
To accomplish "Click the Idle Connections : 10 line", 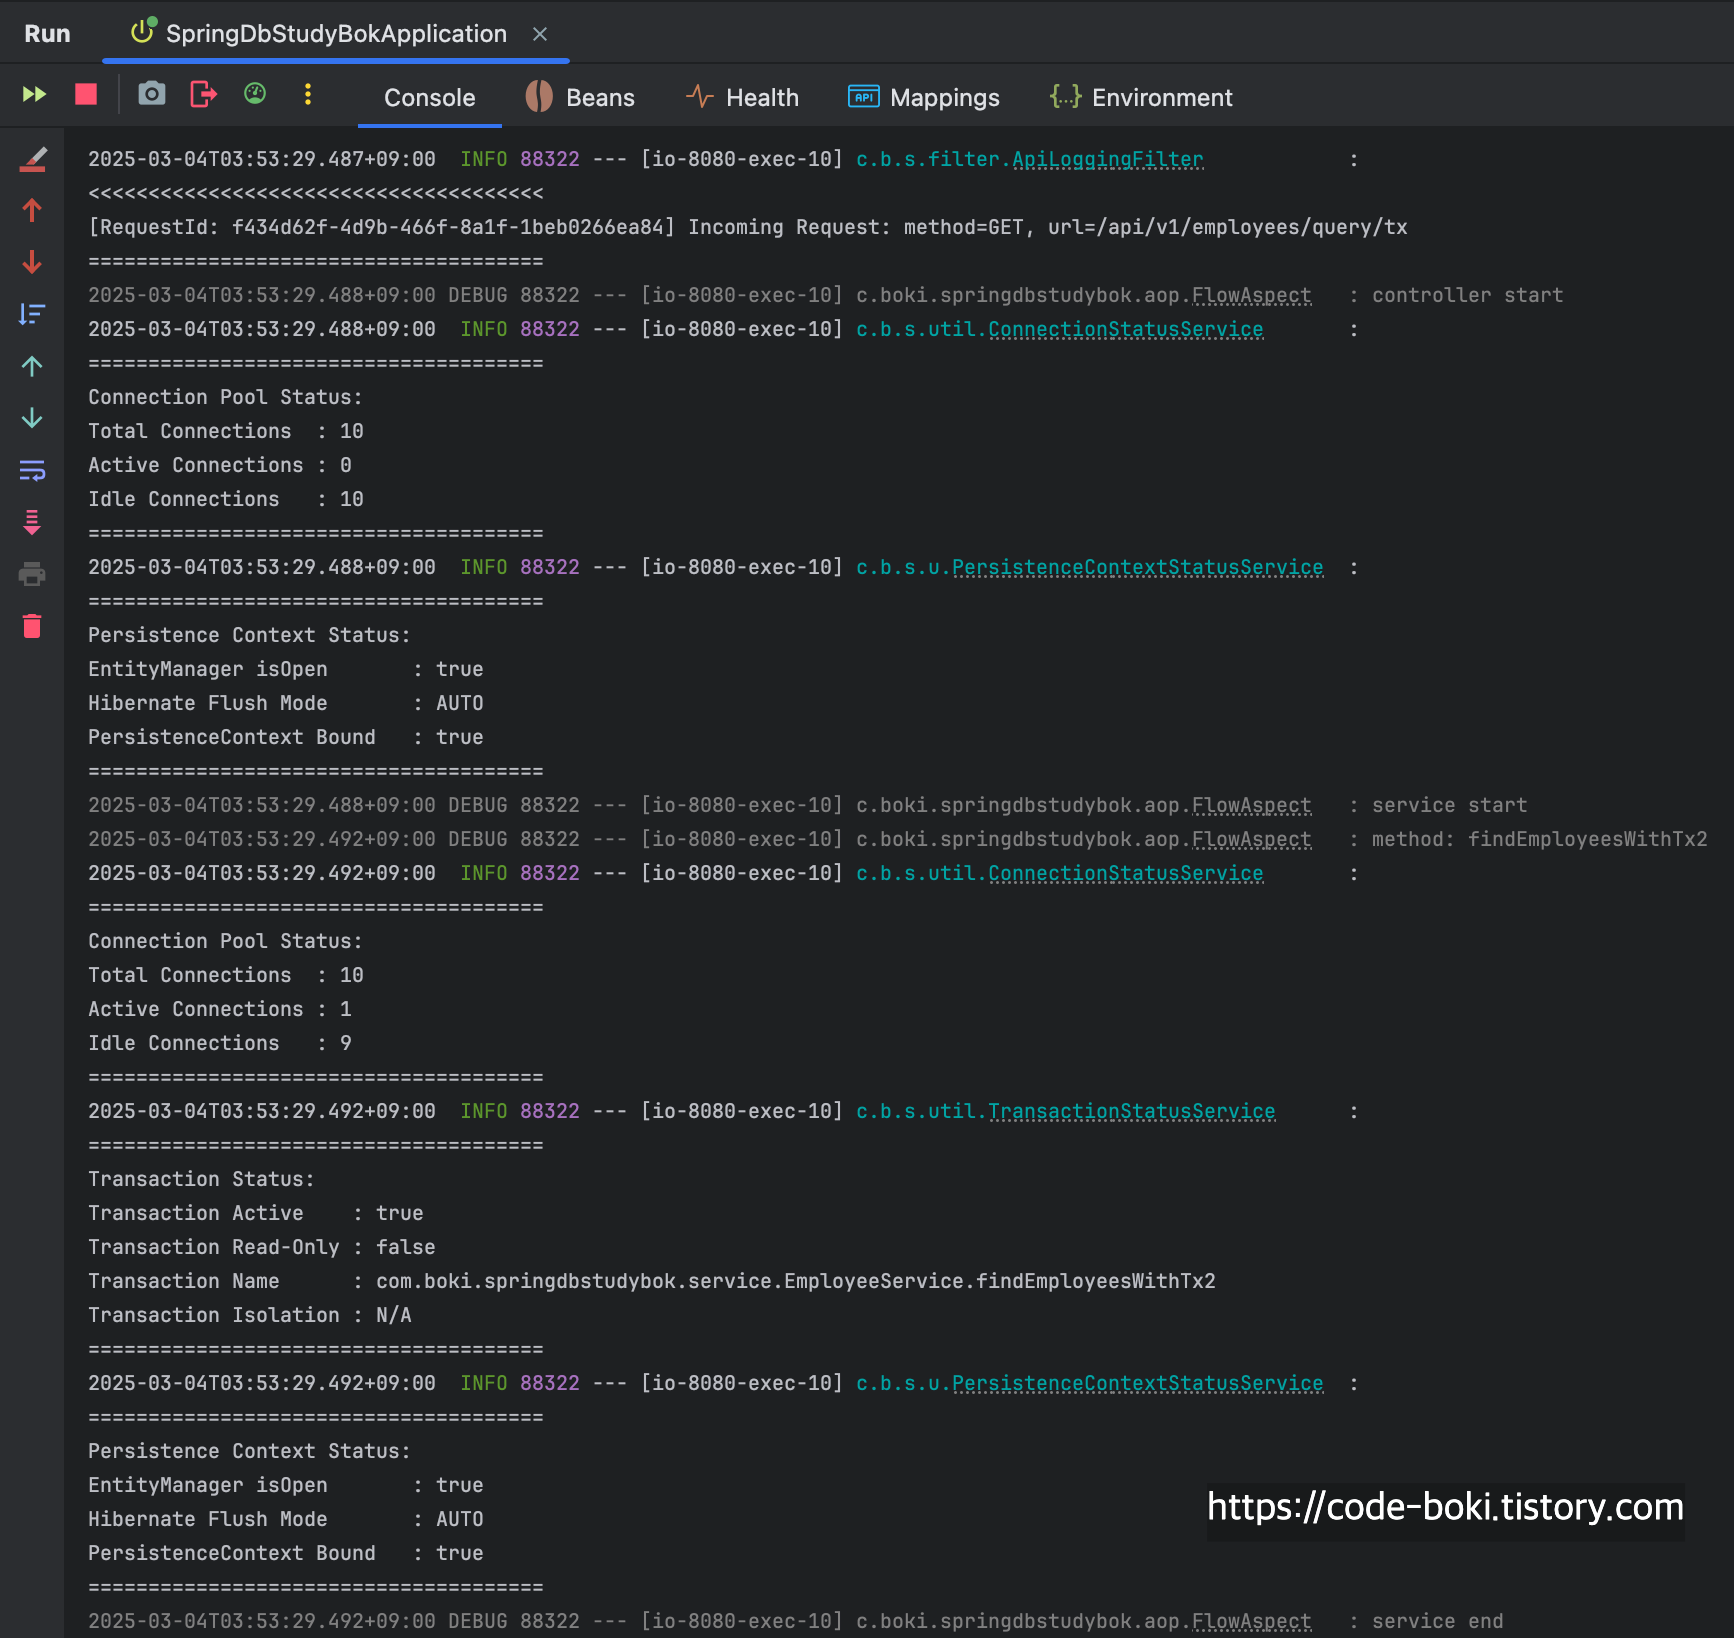I will [x=225, y=499].
